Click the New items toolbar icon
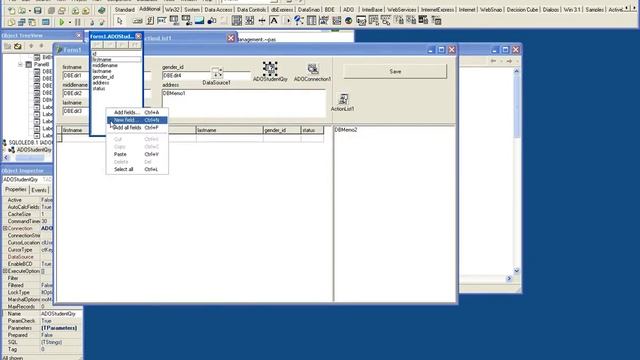 11,10
